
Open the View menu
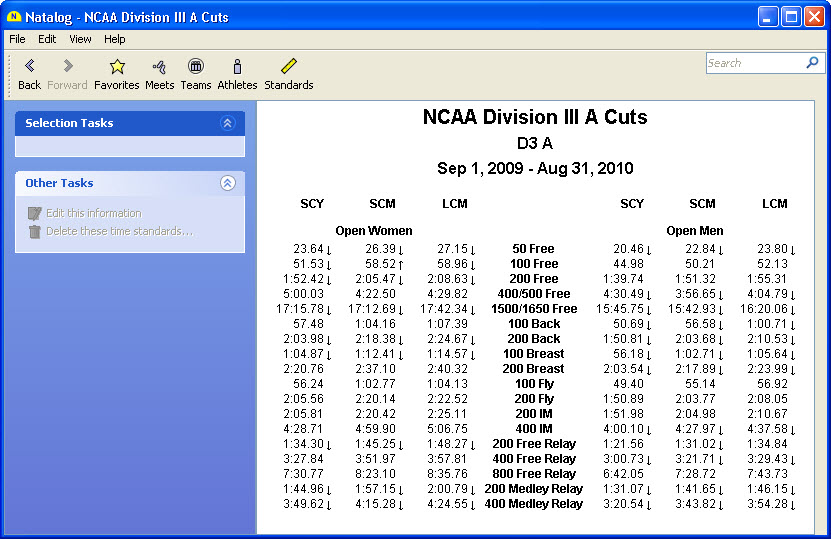(80, 39)
